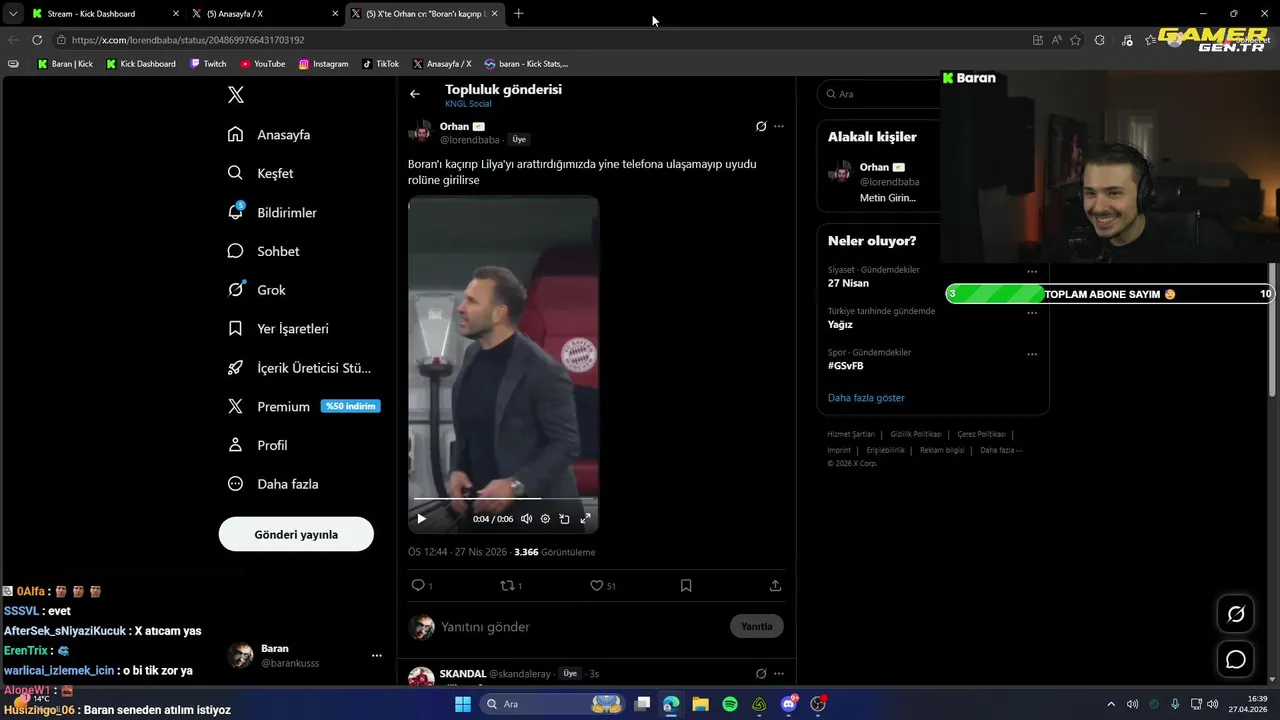Open Baran | Kick bookmark

(x=65, y=64)
